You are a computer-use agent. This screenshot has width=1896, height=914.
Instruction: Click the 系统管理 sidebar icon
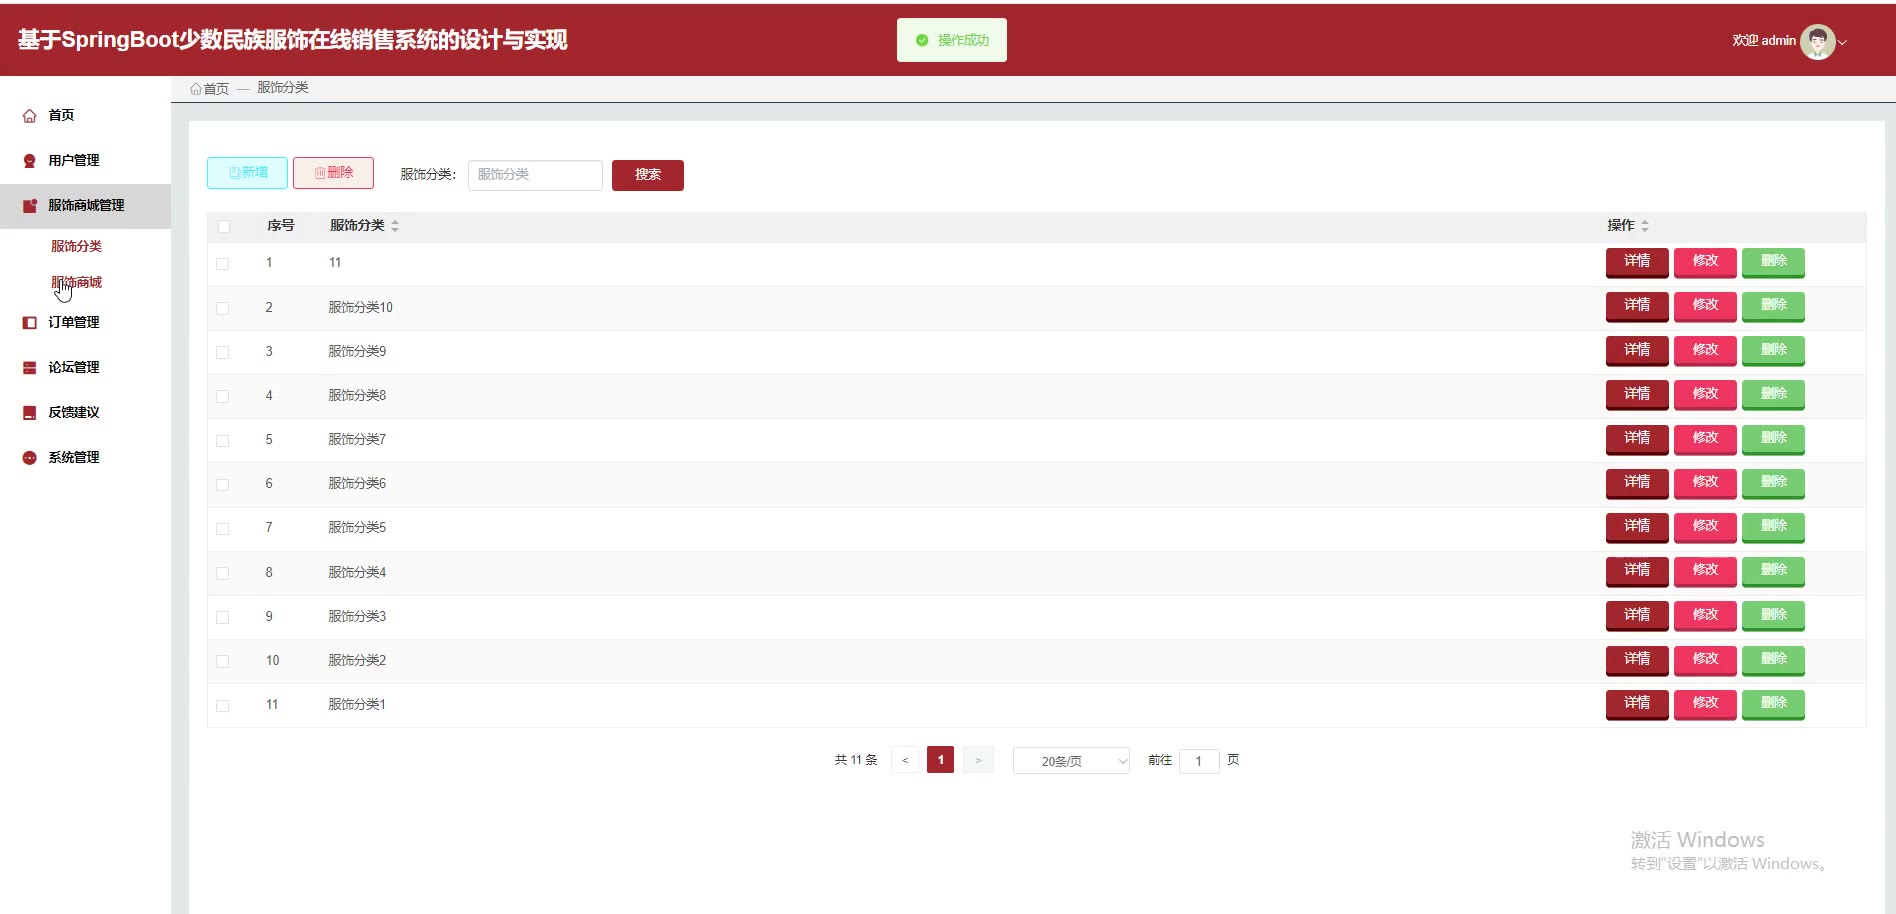(x=30, y=458)
